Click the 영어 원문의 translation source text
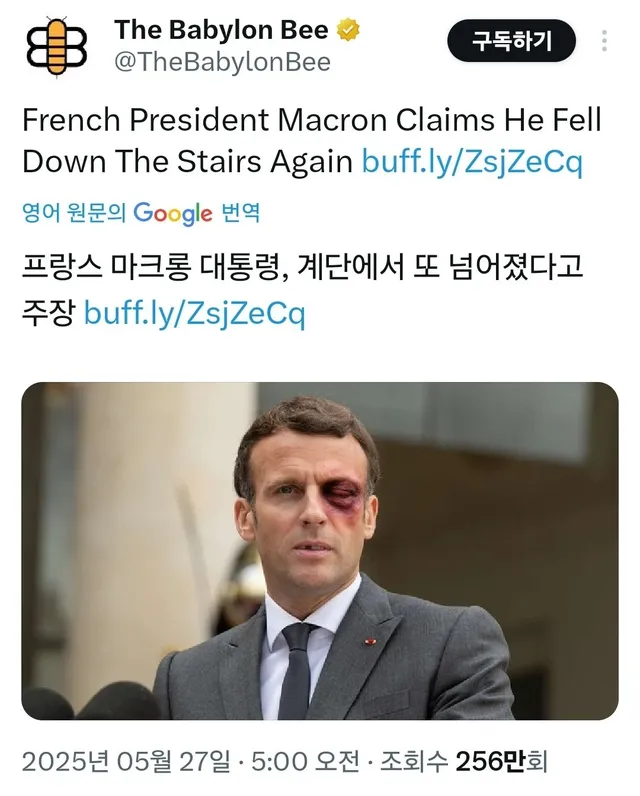Image resolution: width=640 pixels, height=796 pixels. [x=74, y=213]
